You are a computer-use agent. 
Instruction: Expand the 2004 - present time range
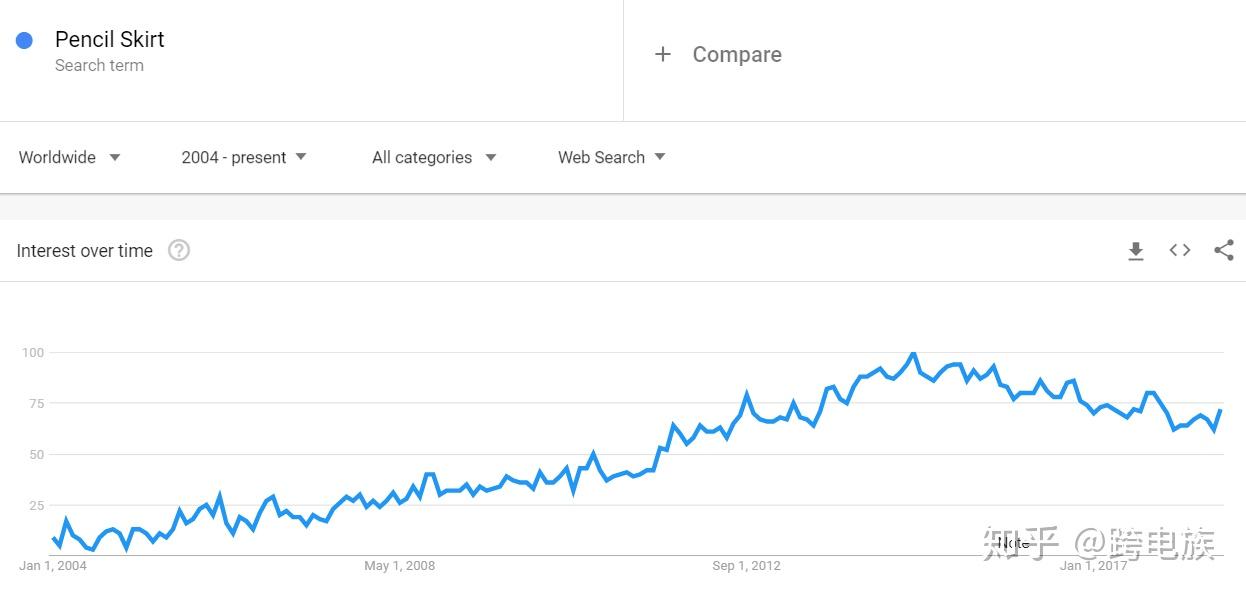click(244, 157)
